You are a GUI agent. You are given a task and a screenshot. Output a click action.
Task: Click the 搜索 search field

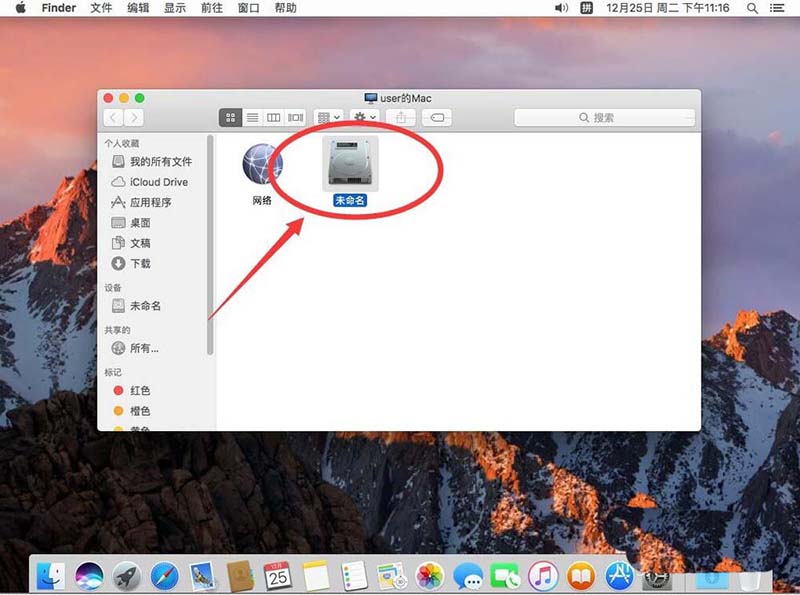pos(610,117)
